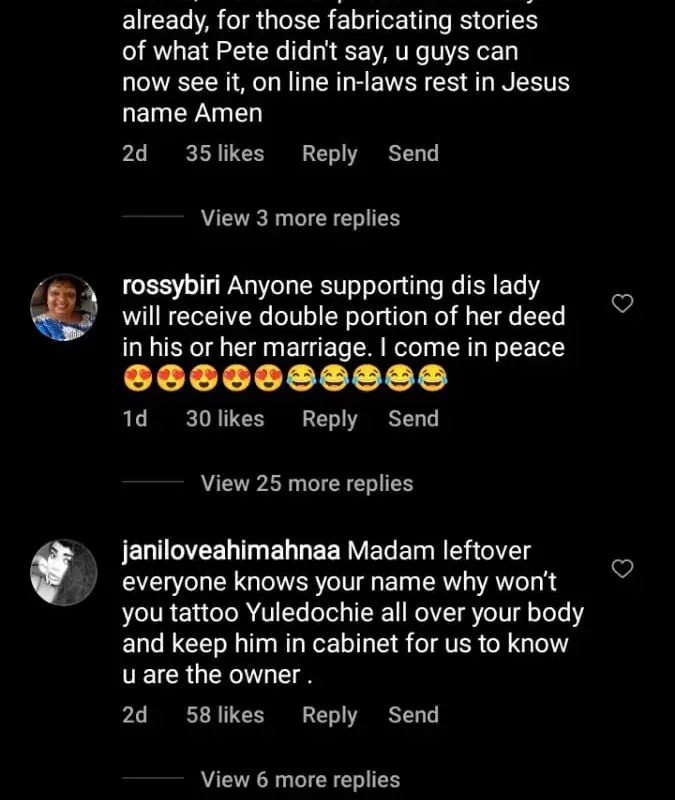Send janiloveahimahnaa's comment to someone
The height and width of the screenshot is (800, 675).
click(413, 714)
